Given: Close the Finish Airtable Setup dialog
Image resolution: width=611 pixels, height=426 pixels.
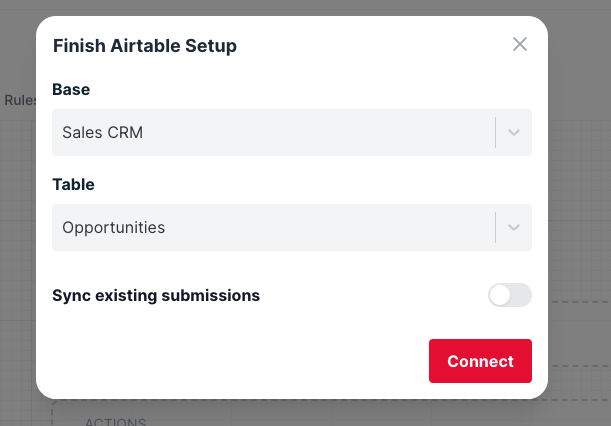Looking at the screenshot, I should click(519, 44).
